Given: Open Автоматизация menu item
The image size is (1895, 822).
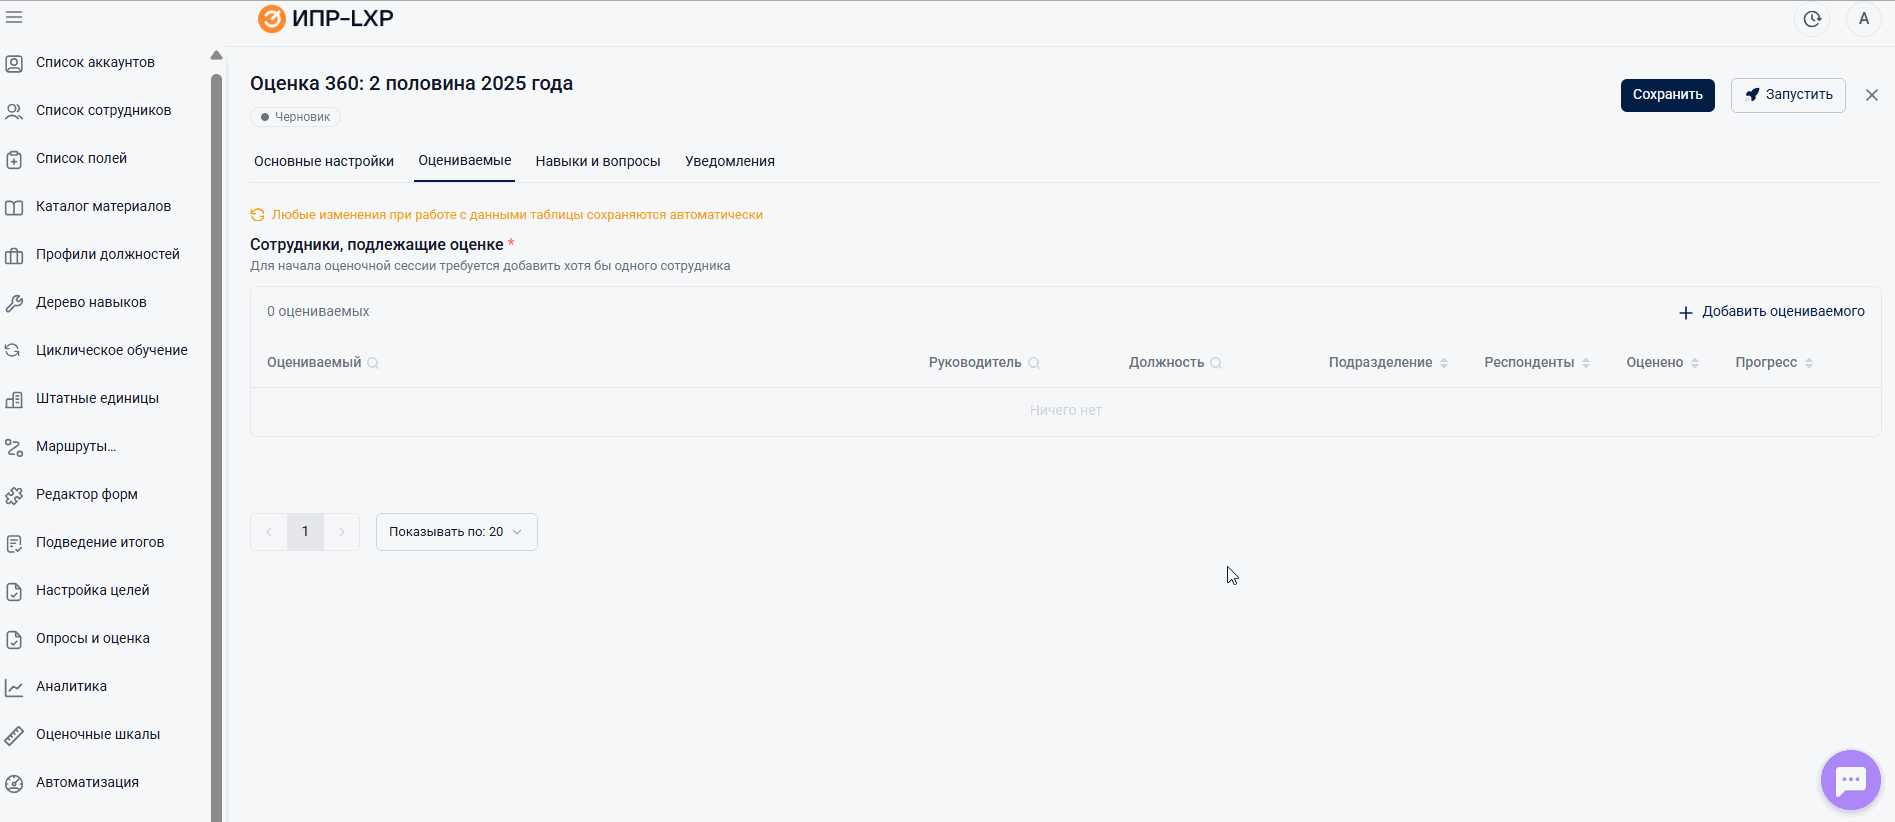Looking at the screenshot, I should pyautogui.click(x=87, y=783).
